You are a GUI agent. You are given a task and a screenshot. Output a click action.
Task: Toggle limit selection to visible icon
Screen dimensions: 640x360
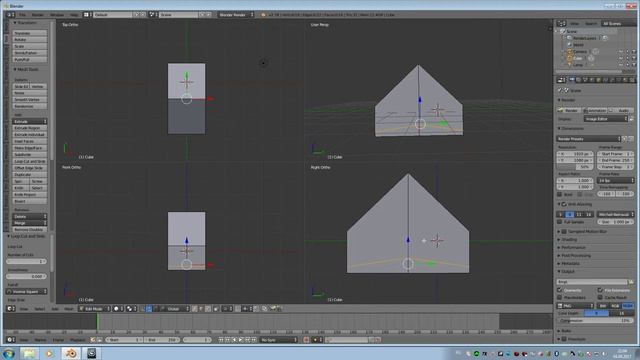coord(216,309)
